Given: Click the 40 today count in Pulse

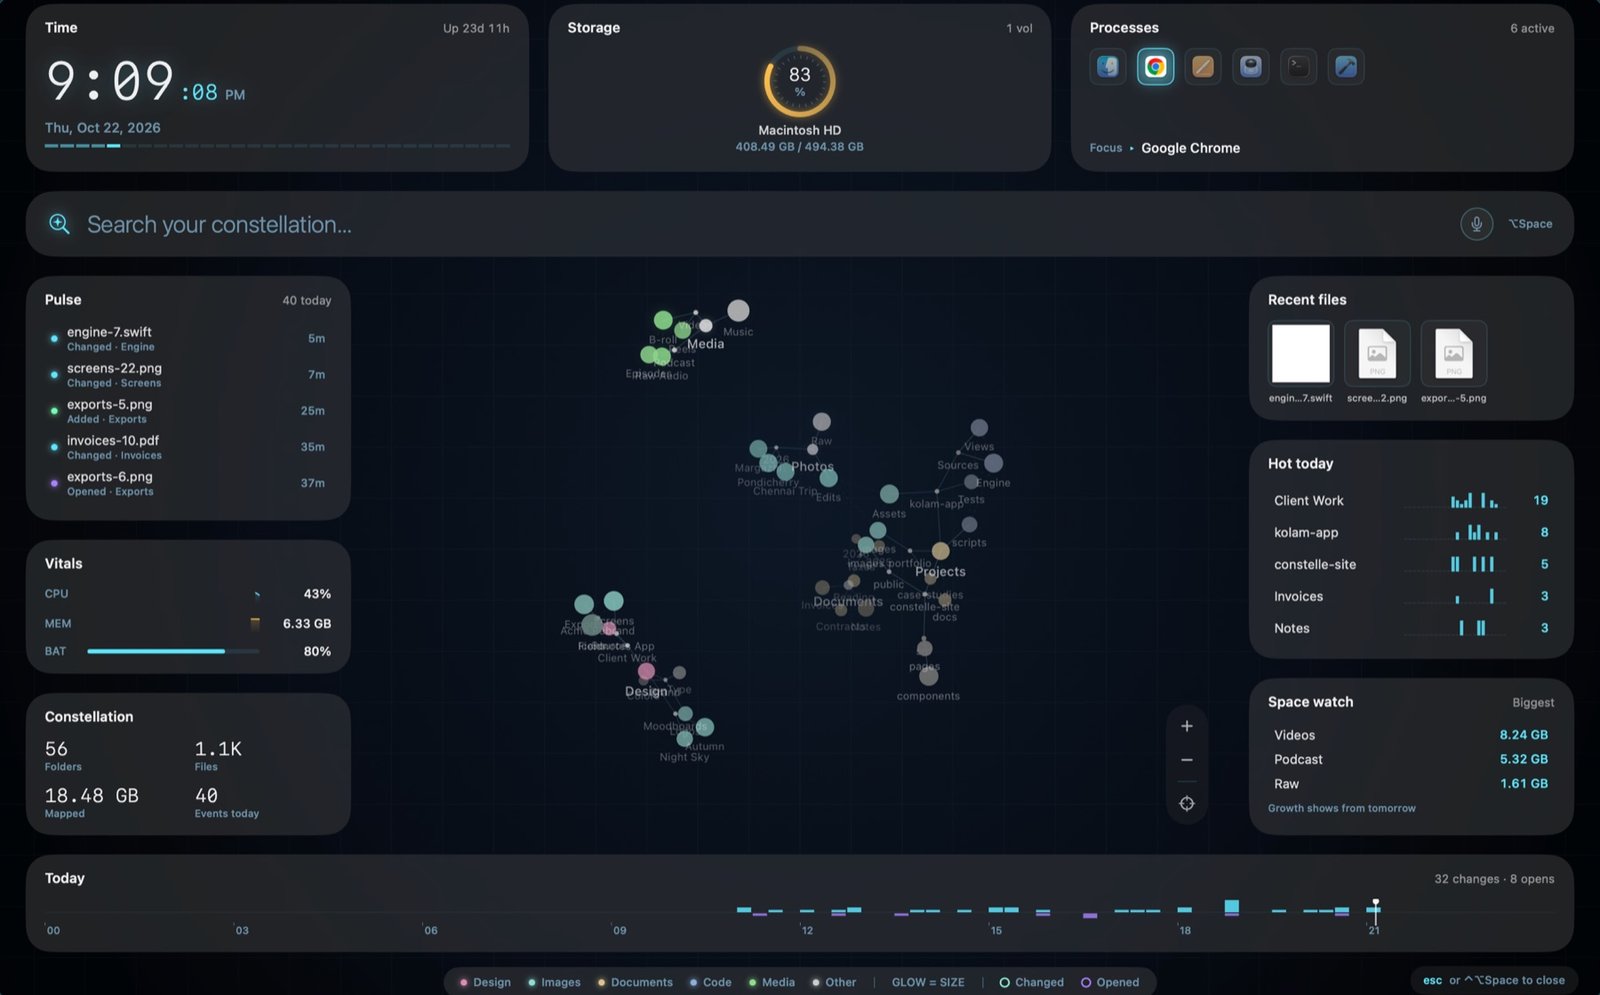Looking at the screenshot, I should (306, 300).
